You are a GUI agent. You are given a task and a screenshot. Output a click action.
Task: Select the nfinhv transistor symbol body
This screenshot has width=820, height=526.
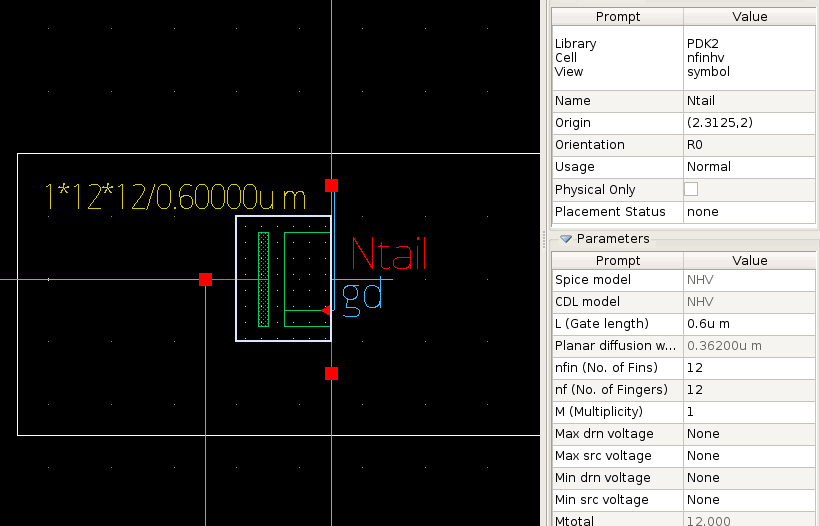coord(283,279)
